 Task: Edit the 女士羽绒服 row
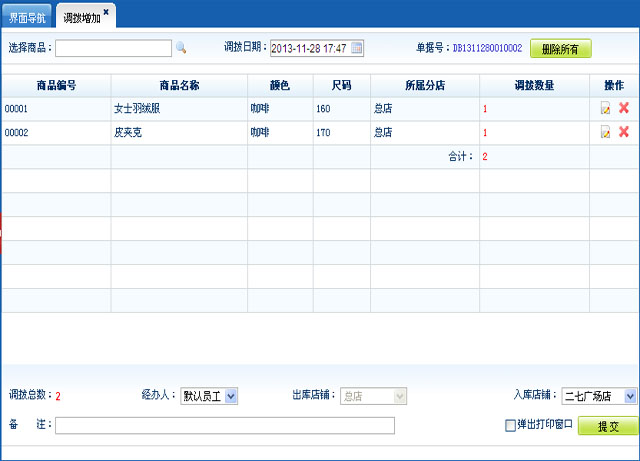click(x=605, y=108)
